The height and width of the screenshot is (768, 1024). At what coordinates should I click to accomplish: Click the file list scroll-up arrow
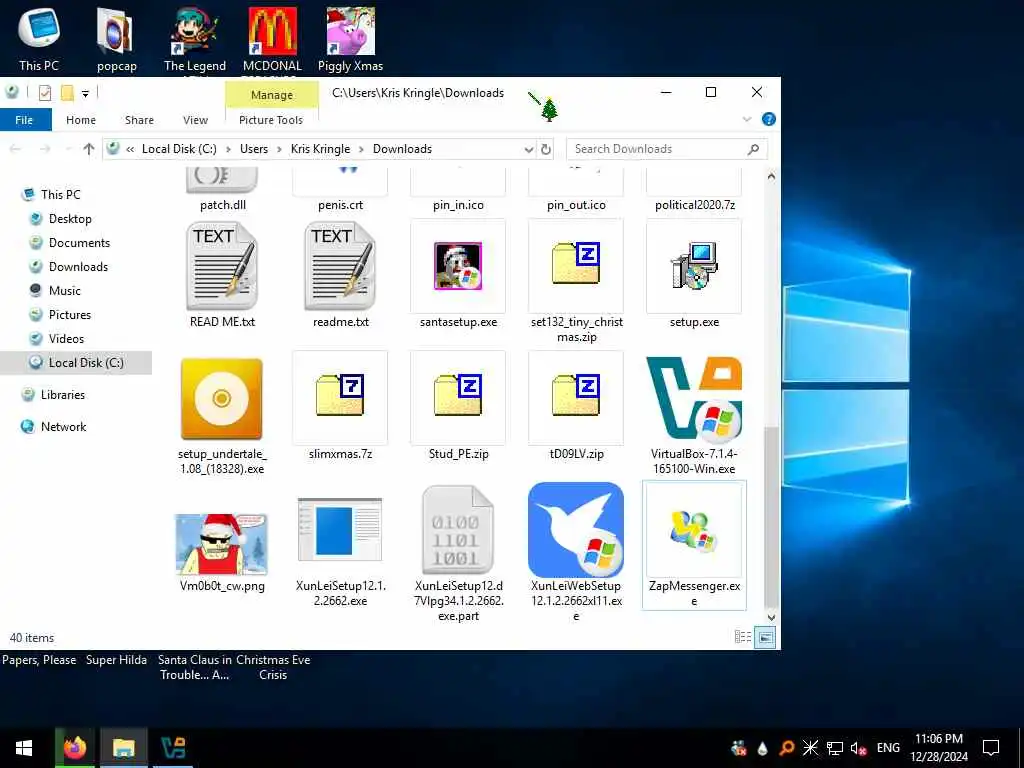point(771,176)
